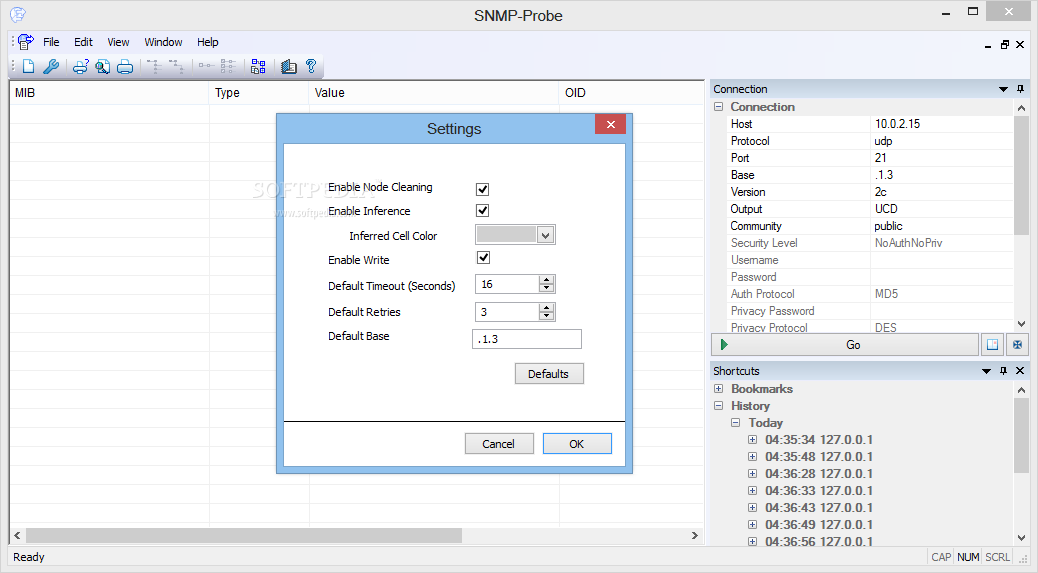Click the New document toolbar icon
Viewport: 1038px width, 573px height.
[x=28, y=66]
